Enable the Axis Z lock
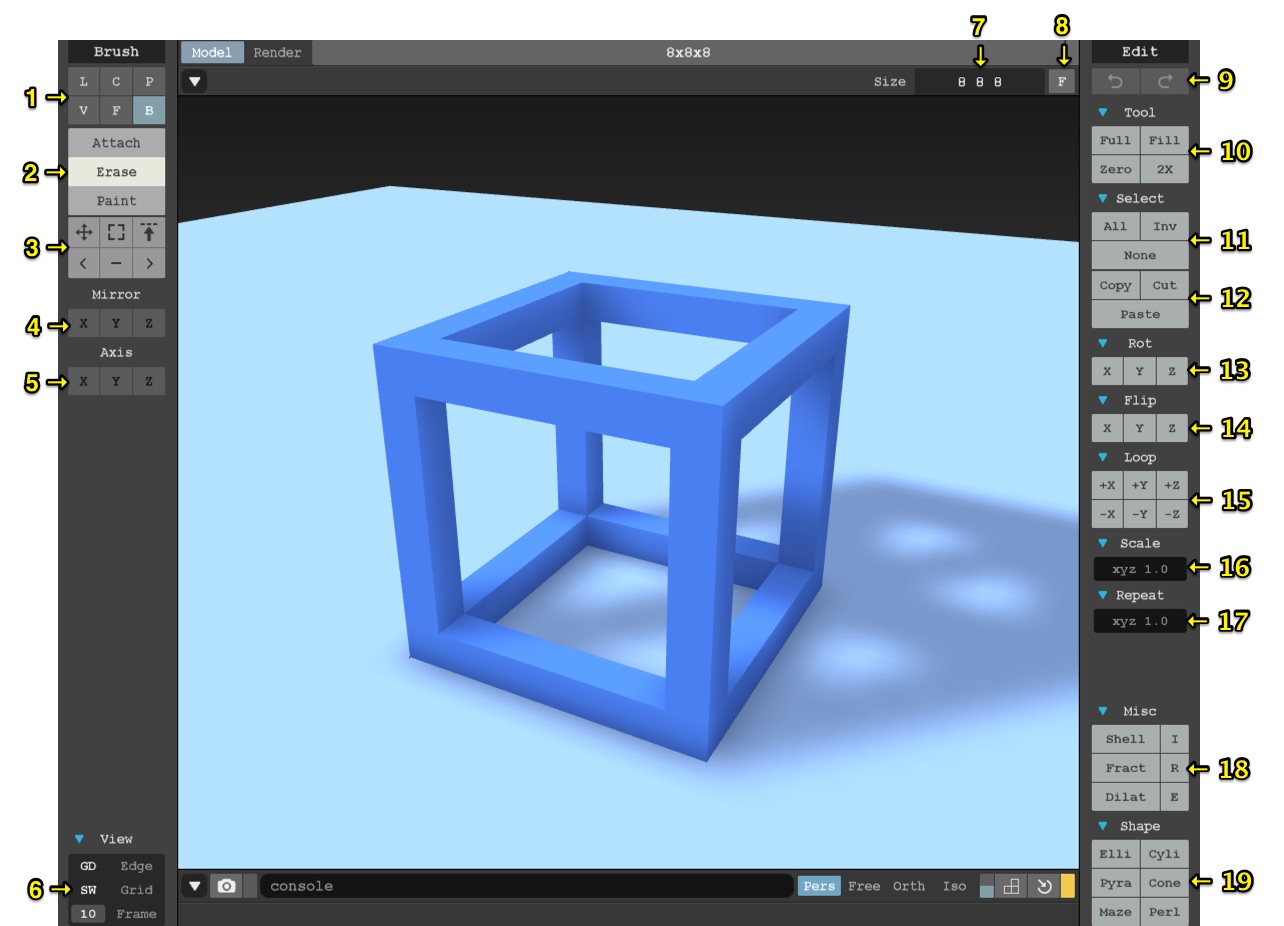 click(149, 382)
